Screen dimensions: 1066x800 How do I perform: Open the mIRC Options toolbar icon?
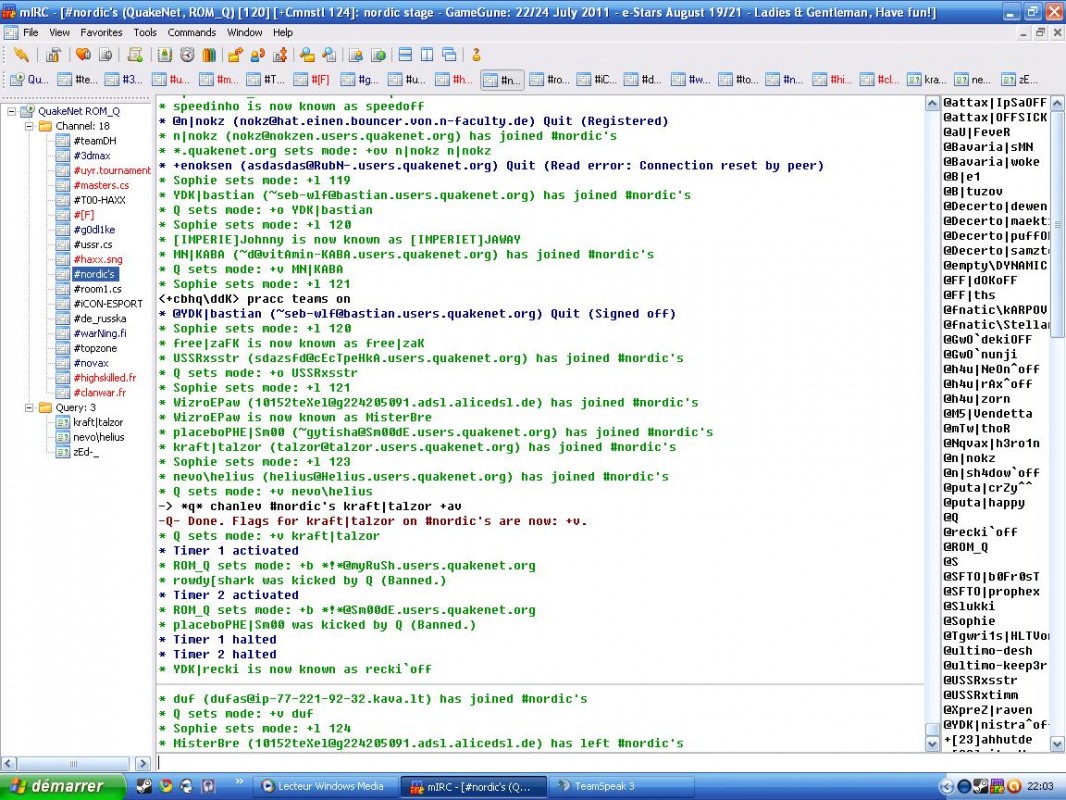(53, 55)
